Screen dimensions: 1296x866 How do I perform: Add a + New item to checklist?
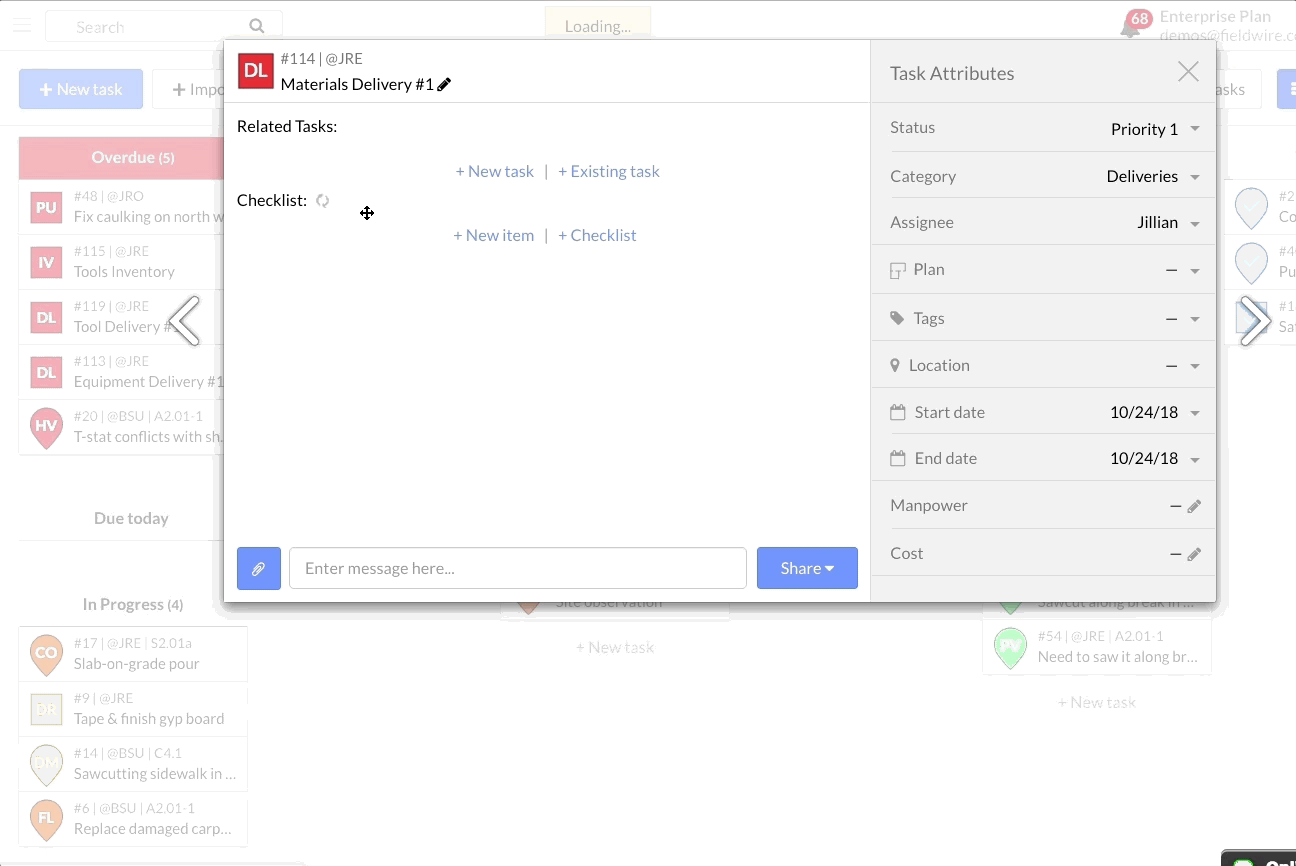493,235
